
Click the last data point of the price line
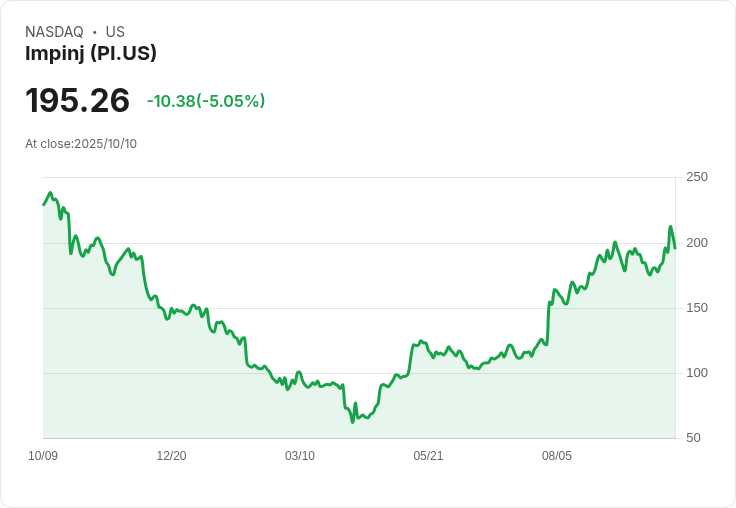pyautogui.click(x=675, y=247)
